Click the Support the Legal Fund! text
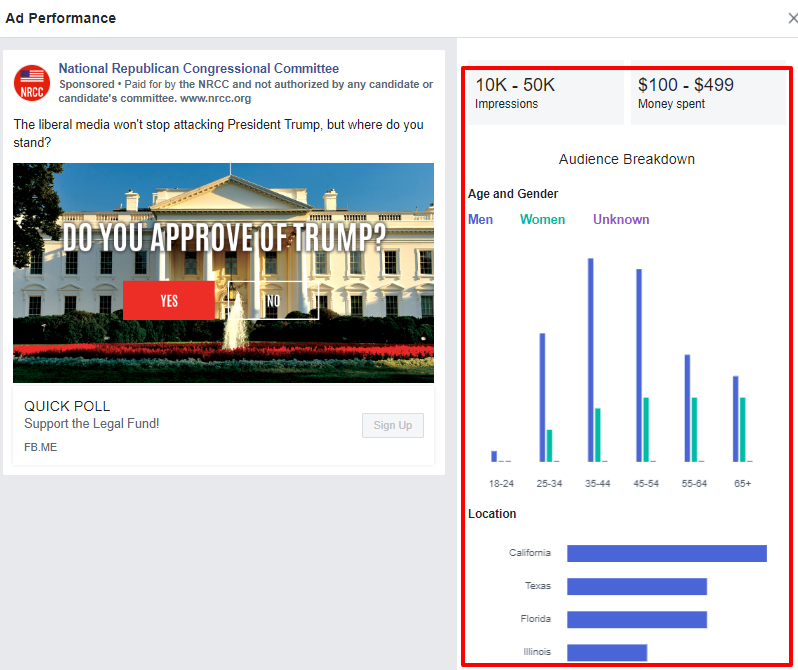This screenshot has height=670, width=798. coord(92,424)
